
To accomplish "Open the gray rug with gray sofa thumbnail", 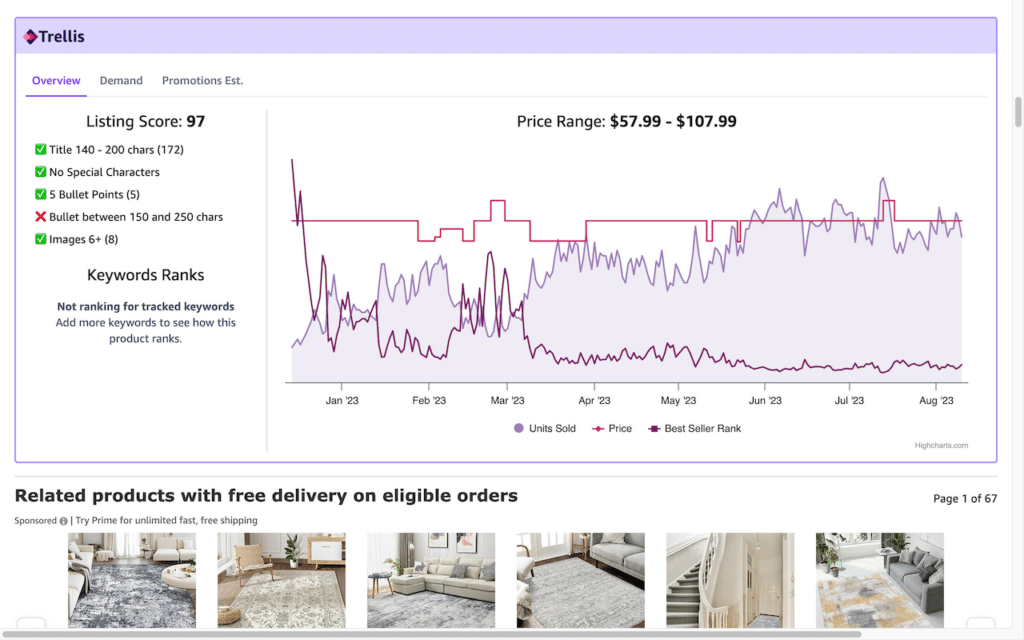I will pos(581,580).
